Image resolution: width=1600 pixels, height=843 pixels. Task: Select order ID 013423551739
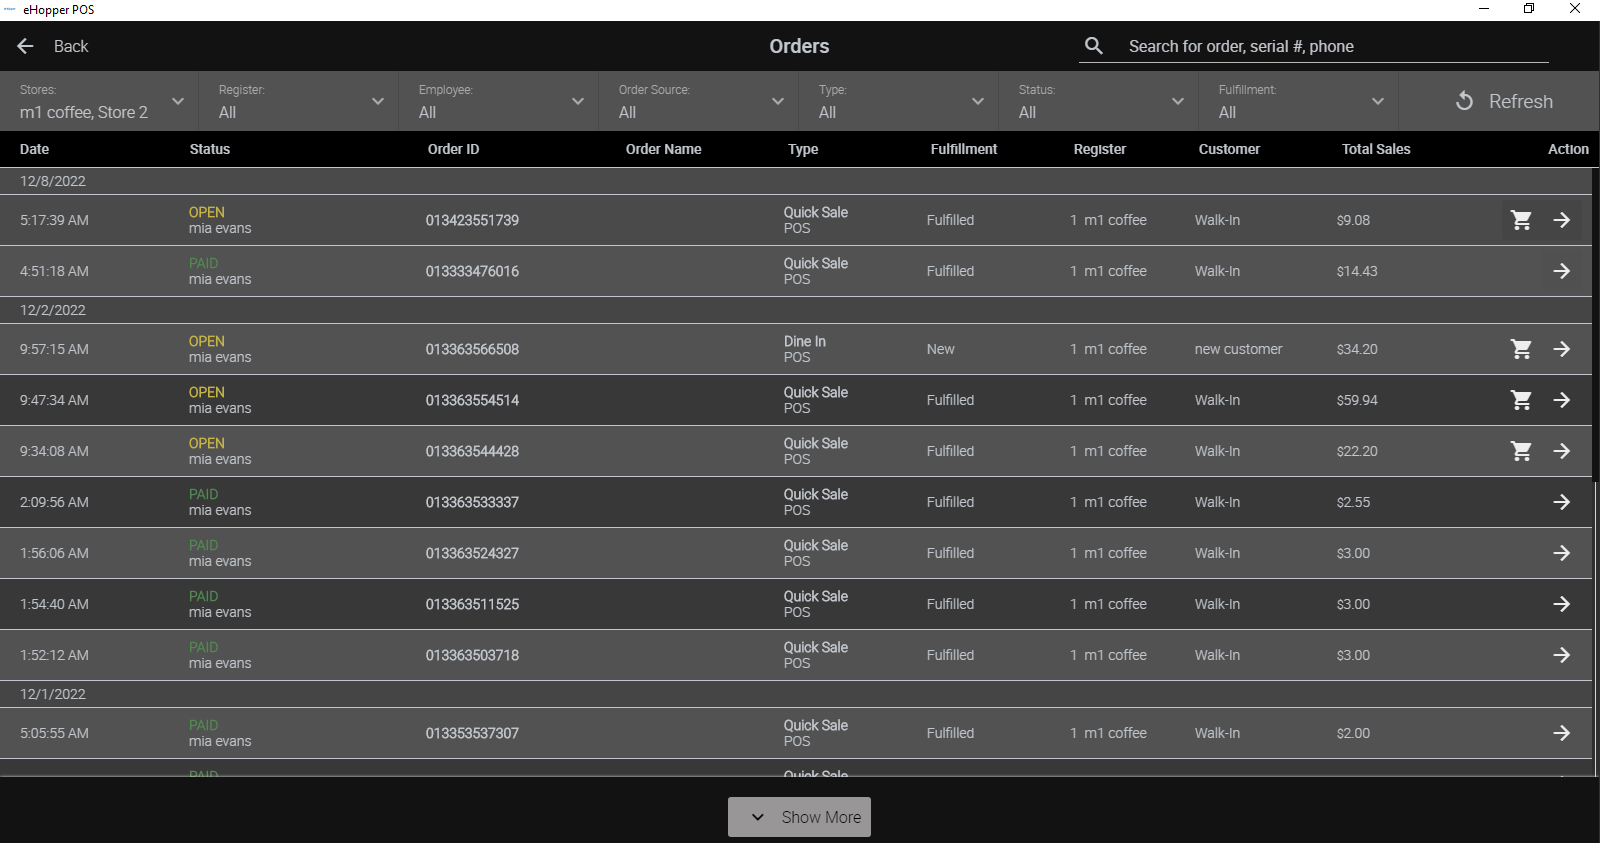pyautogui.click(x=472, y=220)
